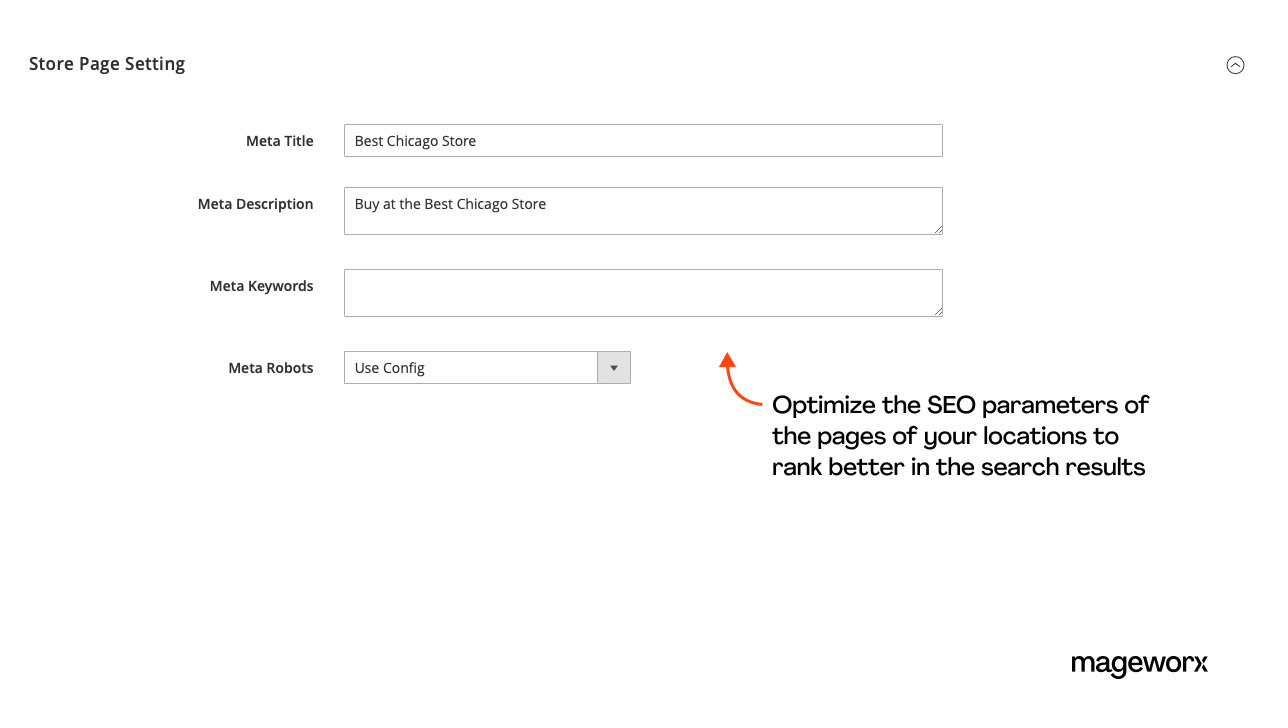The width and height of the screenshot is (1288, 728).
Task: Click the Store Page Setting heading
Action: (107, 64)
